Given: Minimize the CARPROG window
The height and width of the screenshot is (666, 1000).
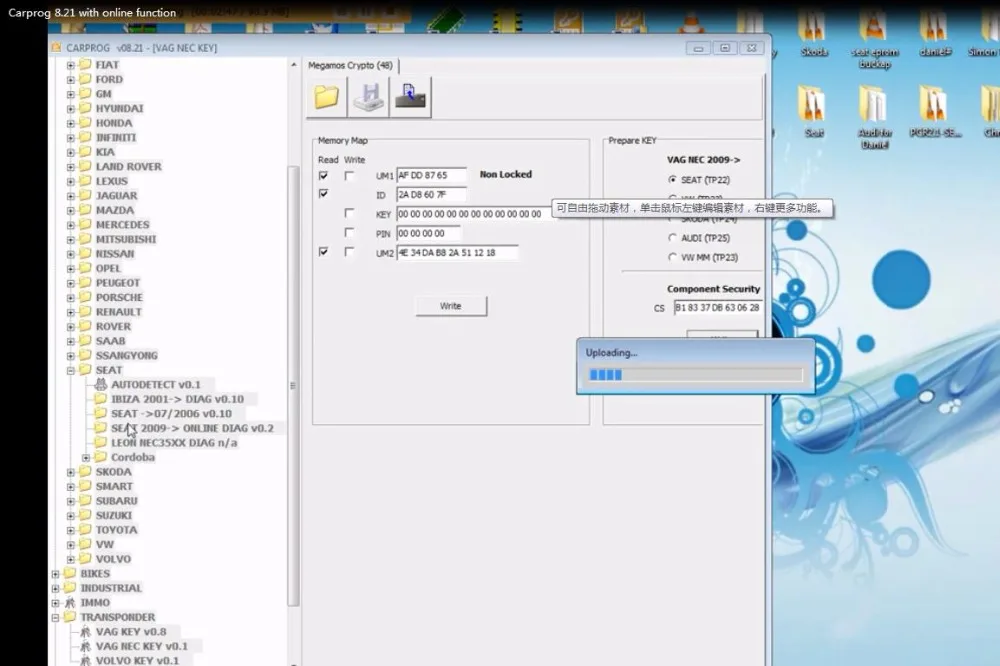Looking at the screenshot, I should point(698,48).
